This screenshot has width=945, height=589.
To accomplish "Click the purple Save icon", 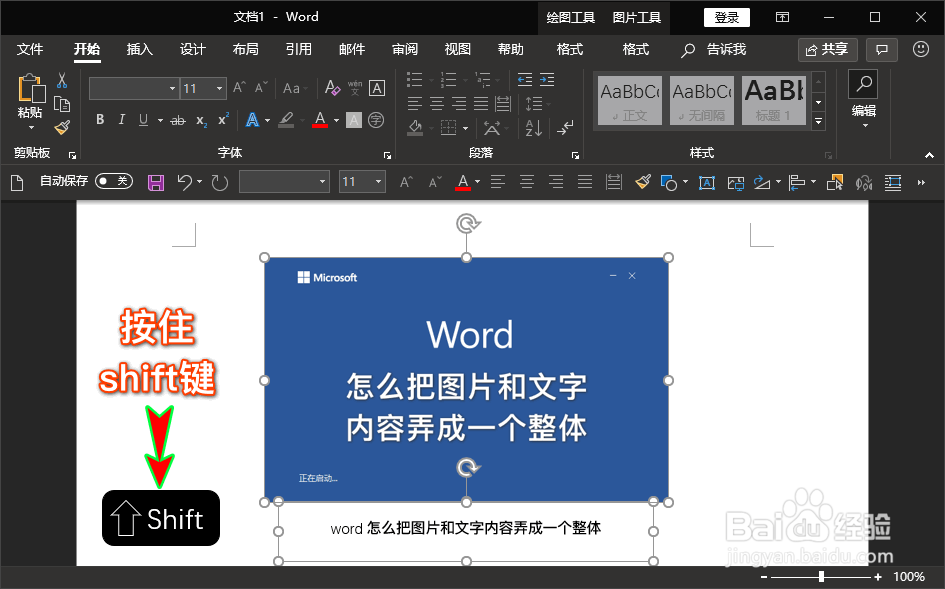I will pos(156,182).
